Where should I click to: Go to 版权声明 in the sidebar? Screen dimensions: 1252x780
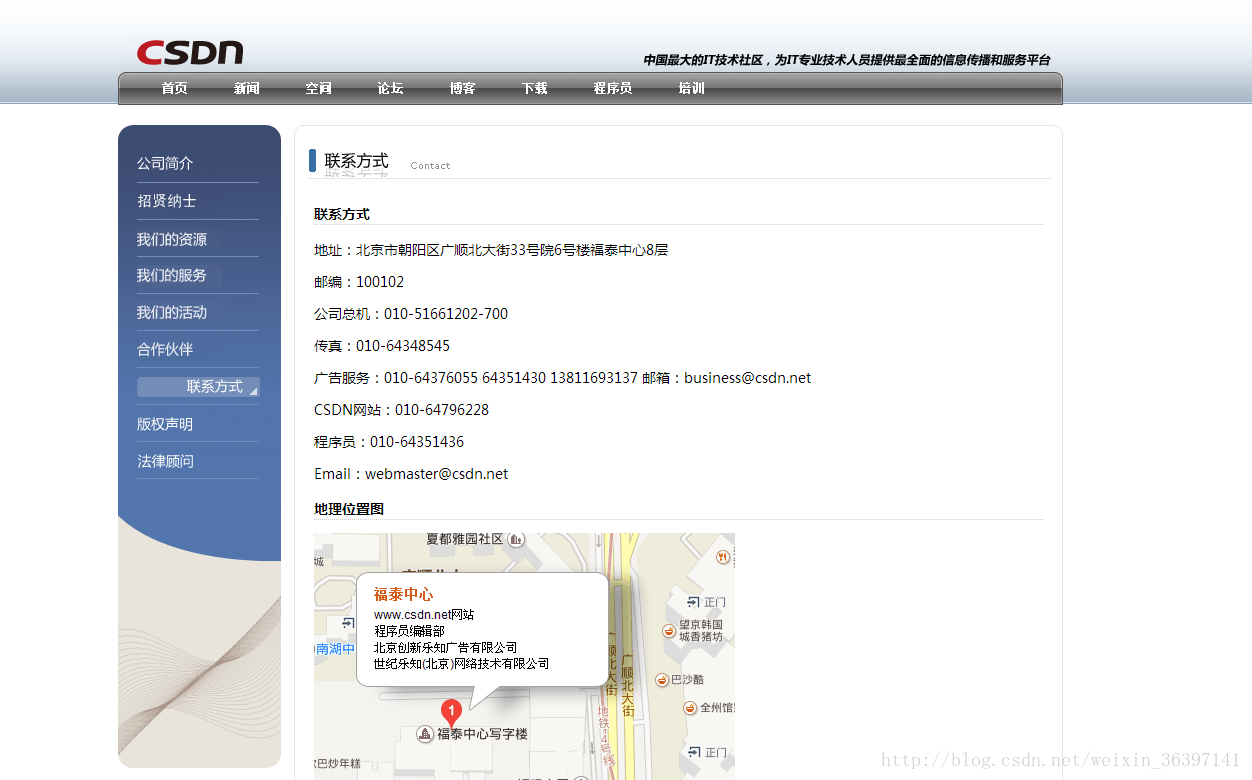pyautogui.click(x=165, y=424)
